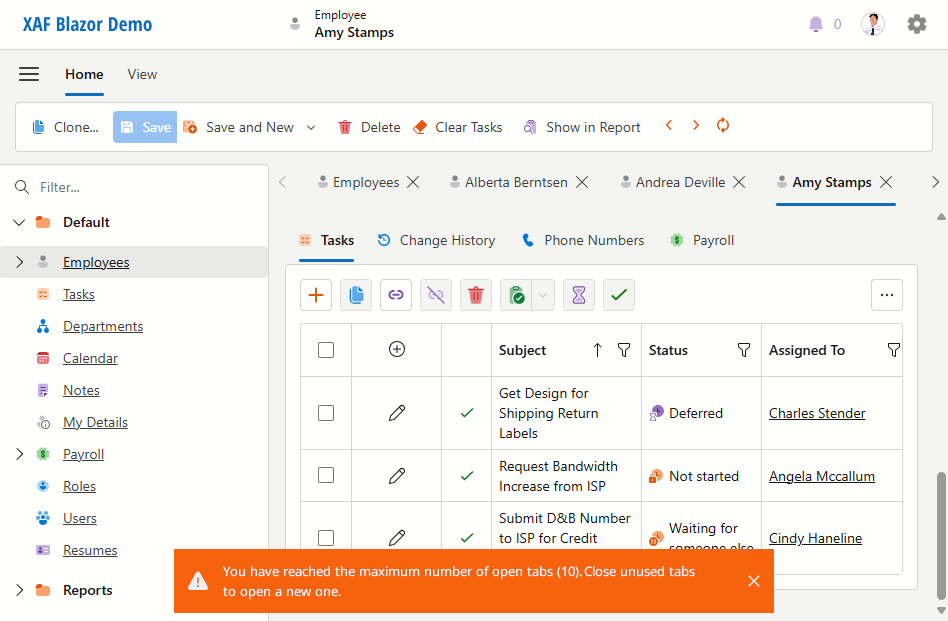Collapse the Default navigation group
The width and height of the screenshot is (948, 621).
(x=19, y=223)
